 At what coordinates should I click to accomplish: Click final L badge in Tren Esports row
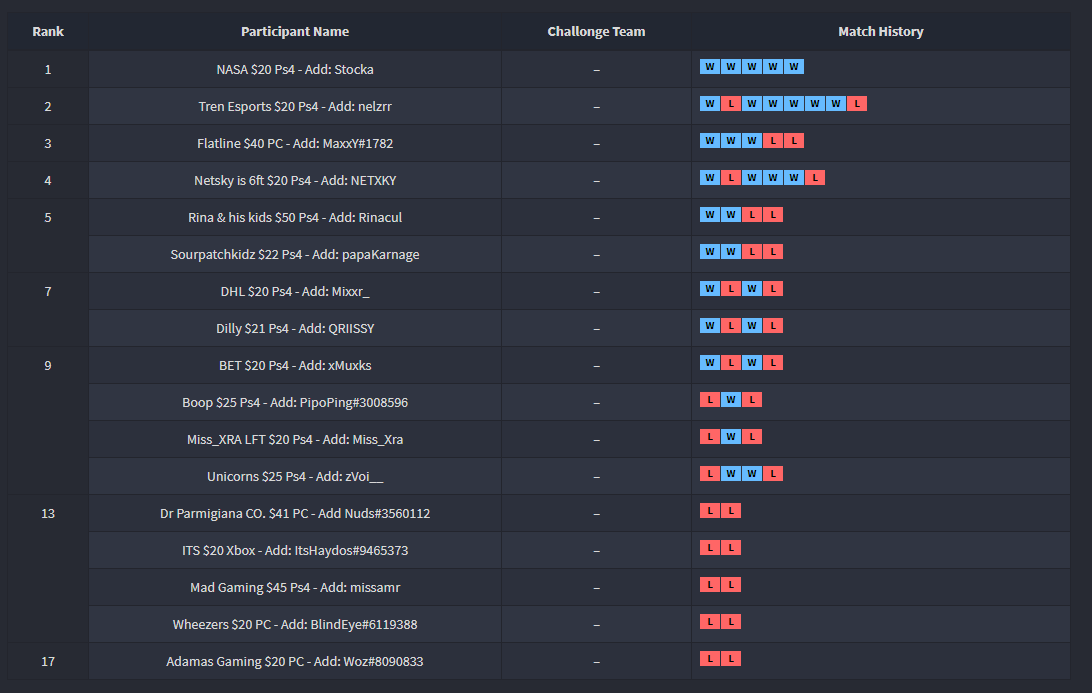click(857, 104)
